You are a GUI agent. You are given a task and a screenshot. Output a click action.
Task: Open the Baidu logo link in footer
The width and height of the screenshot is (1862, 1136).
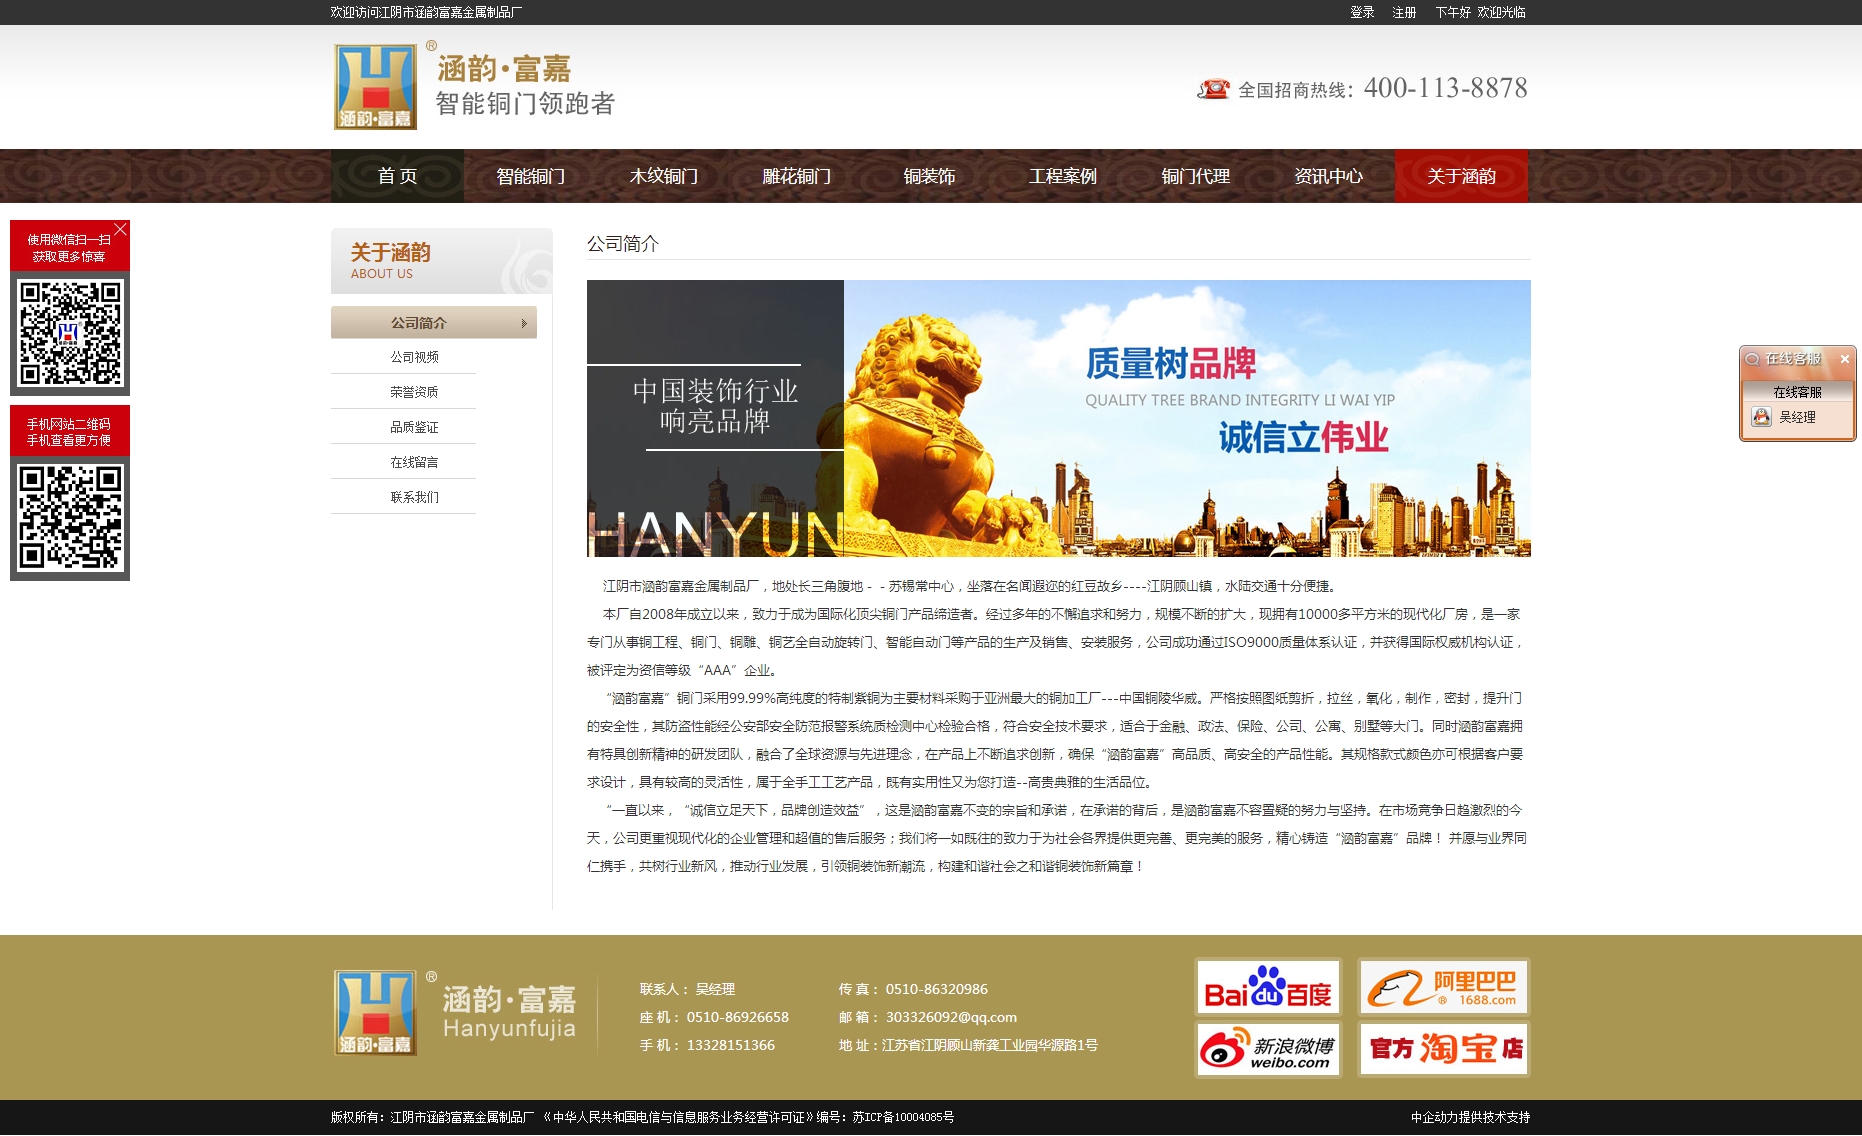(1268, 987)
